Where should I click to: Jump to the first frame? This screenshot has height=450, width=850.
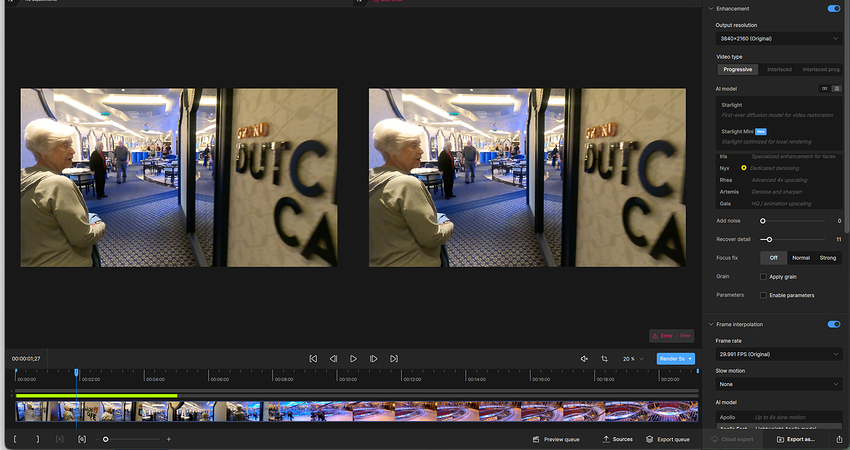[x=313, y=358]
